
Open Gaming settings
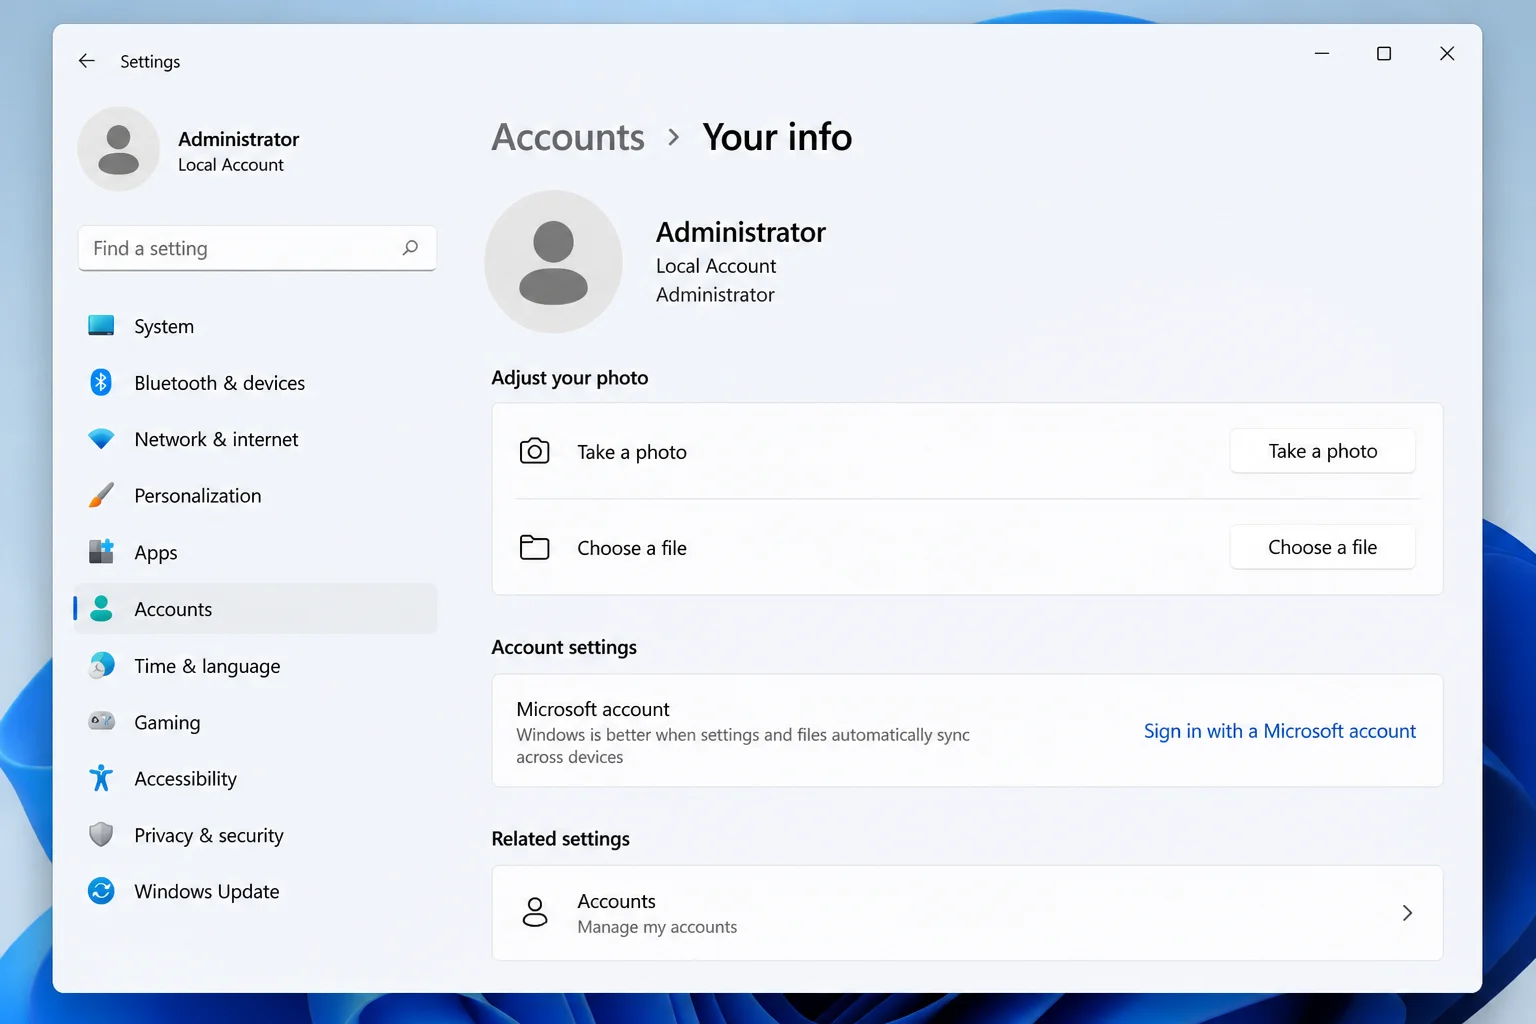[255, 722]
